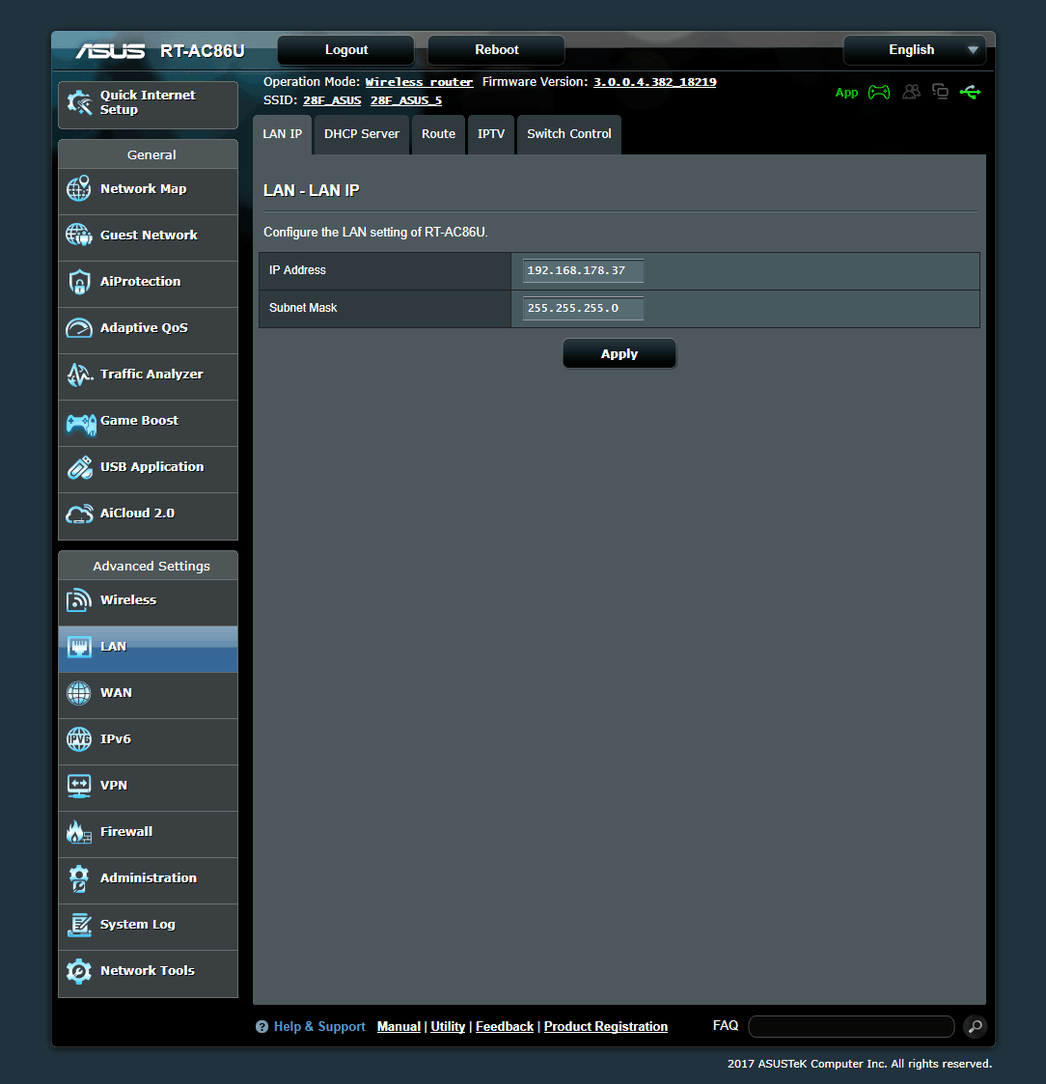This screenshot has height=1084, width=1046.
Task: Click the ASUSTeK copyright notice text
Action: [859, 1064]
